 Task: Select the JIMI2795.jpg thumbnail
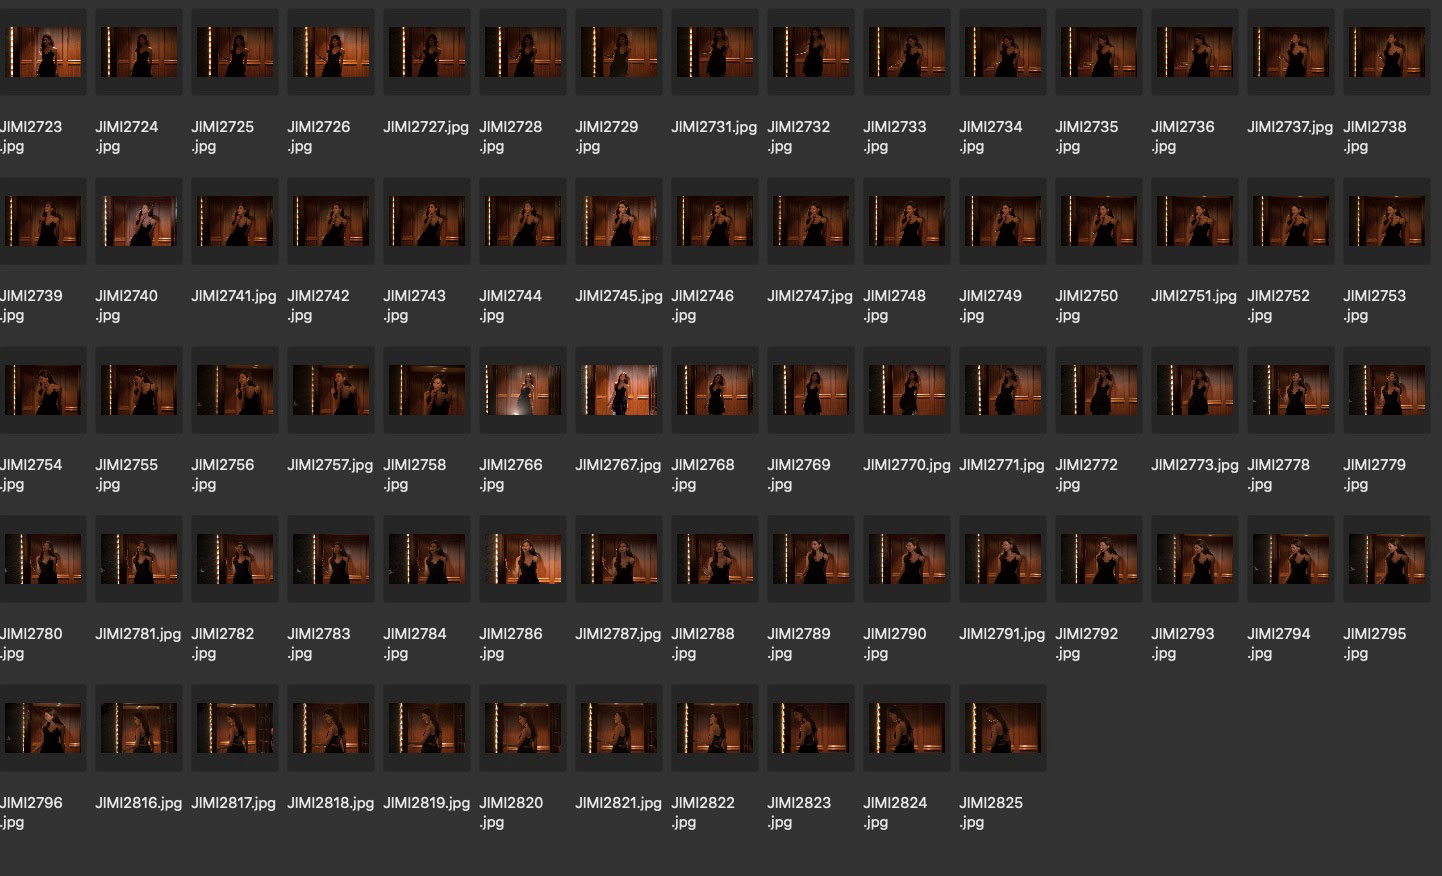point(1386,559)
